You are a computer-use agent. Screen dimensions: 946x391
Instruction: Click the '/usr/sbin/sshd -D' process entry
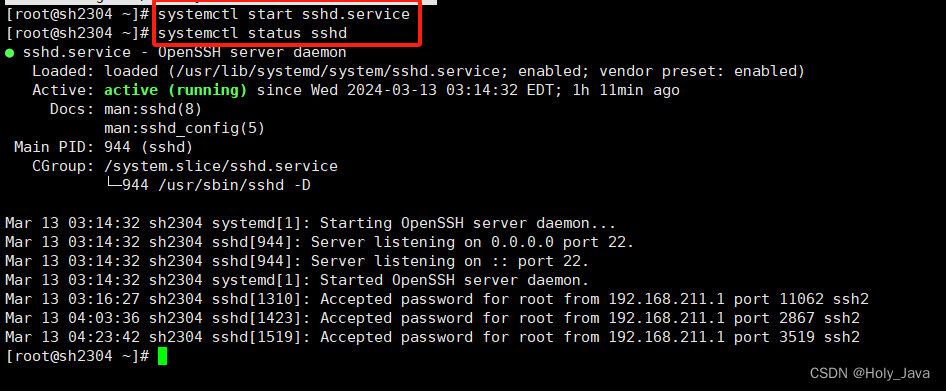[x=234, y=185]
